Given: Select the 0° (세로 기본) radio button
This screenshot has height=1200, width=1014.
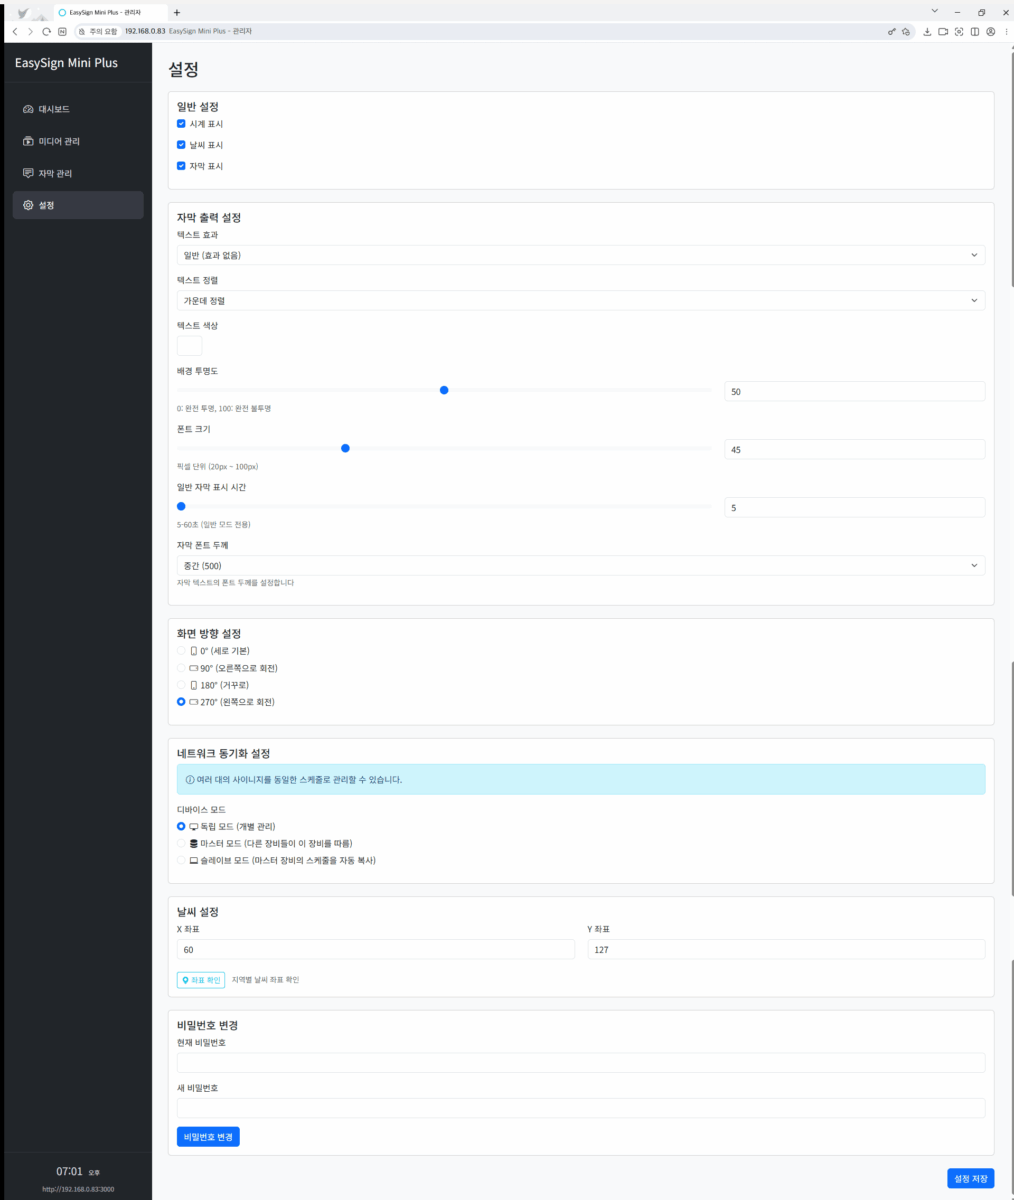Looking at the screenshot, I should coord(181,651).
